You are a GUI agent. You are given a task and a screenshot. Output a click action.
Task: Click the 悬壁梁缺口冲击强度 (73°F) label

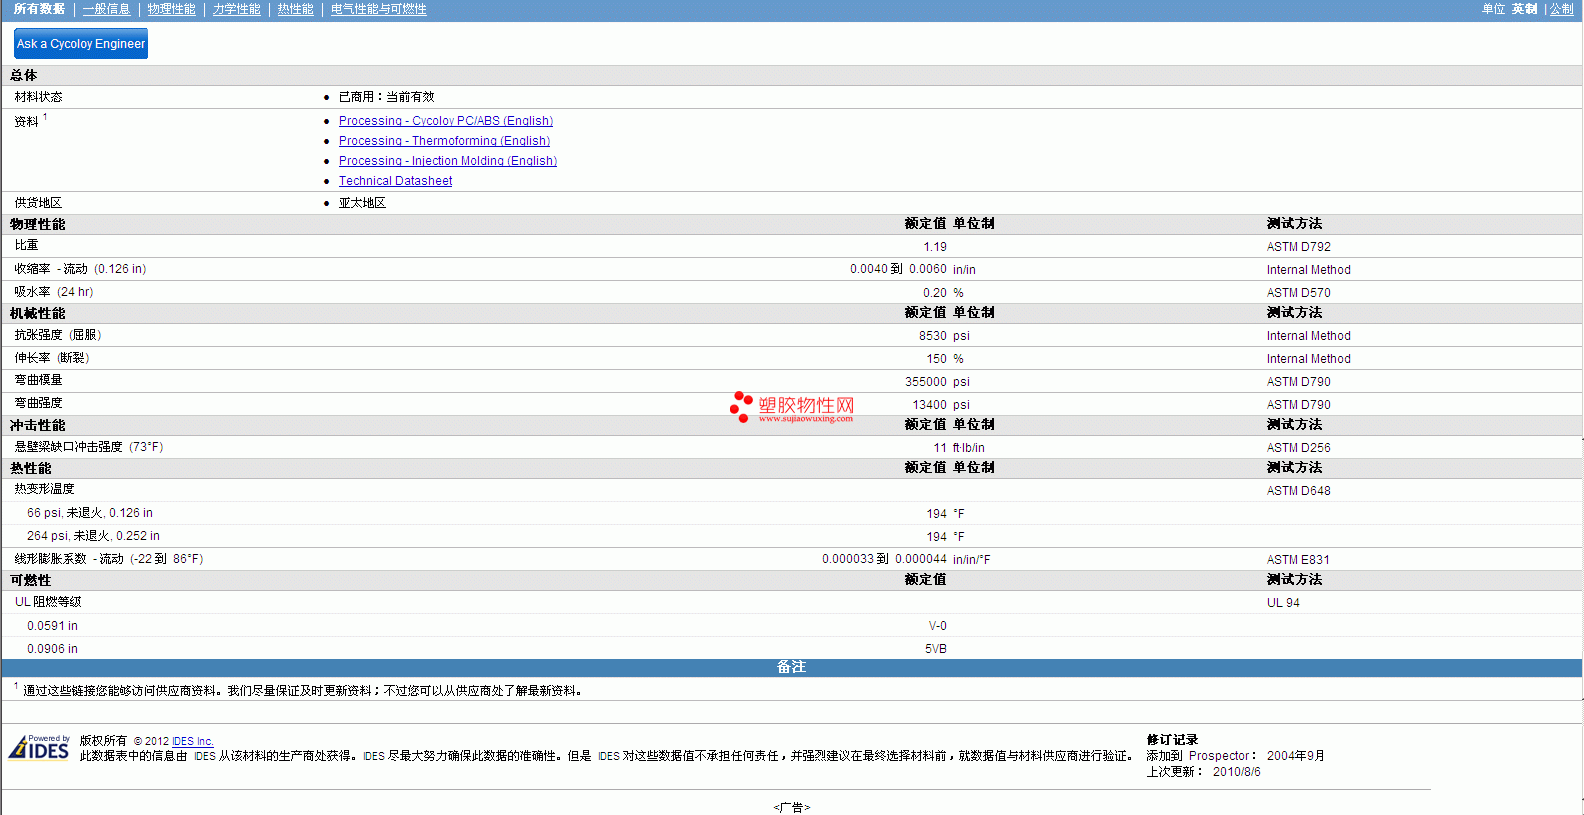tap(89, 447)
